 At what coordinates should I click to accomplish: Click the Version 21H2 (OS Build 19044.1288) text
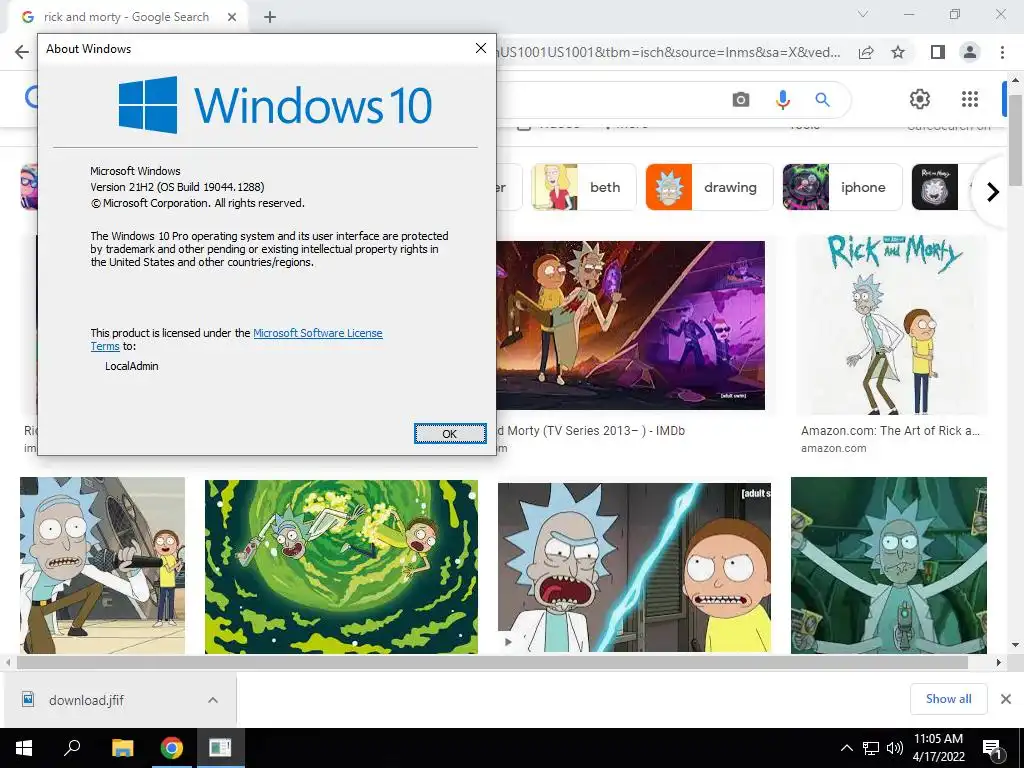click(x=177, y=187)
